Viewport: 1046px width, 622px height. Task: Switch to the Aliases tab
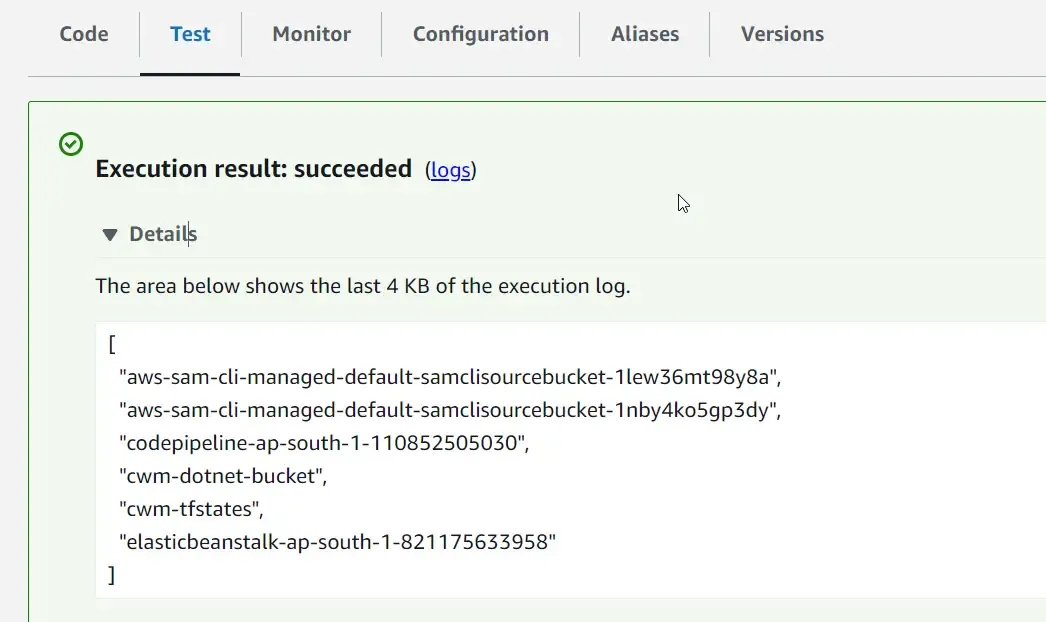645,33
